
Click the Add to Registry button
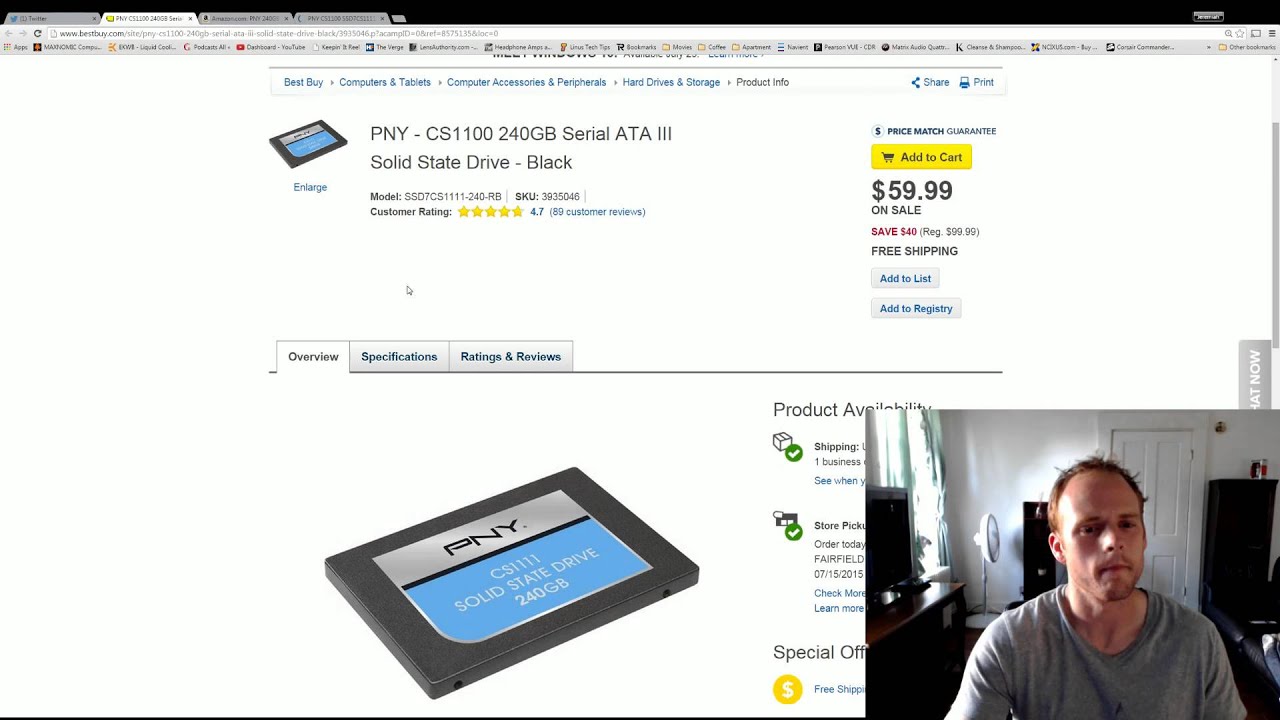click(x=916, y=308)
